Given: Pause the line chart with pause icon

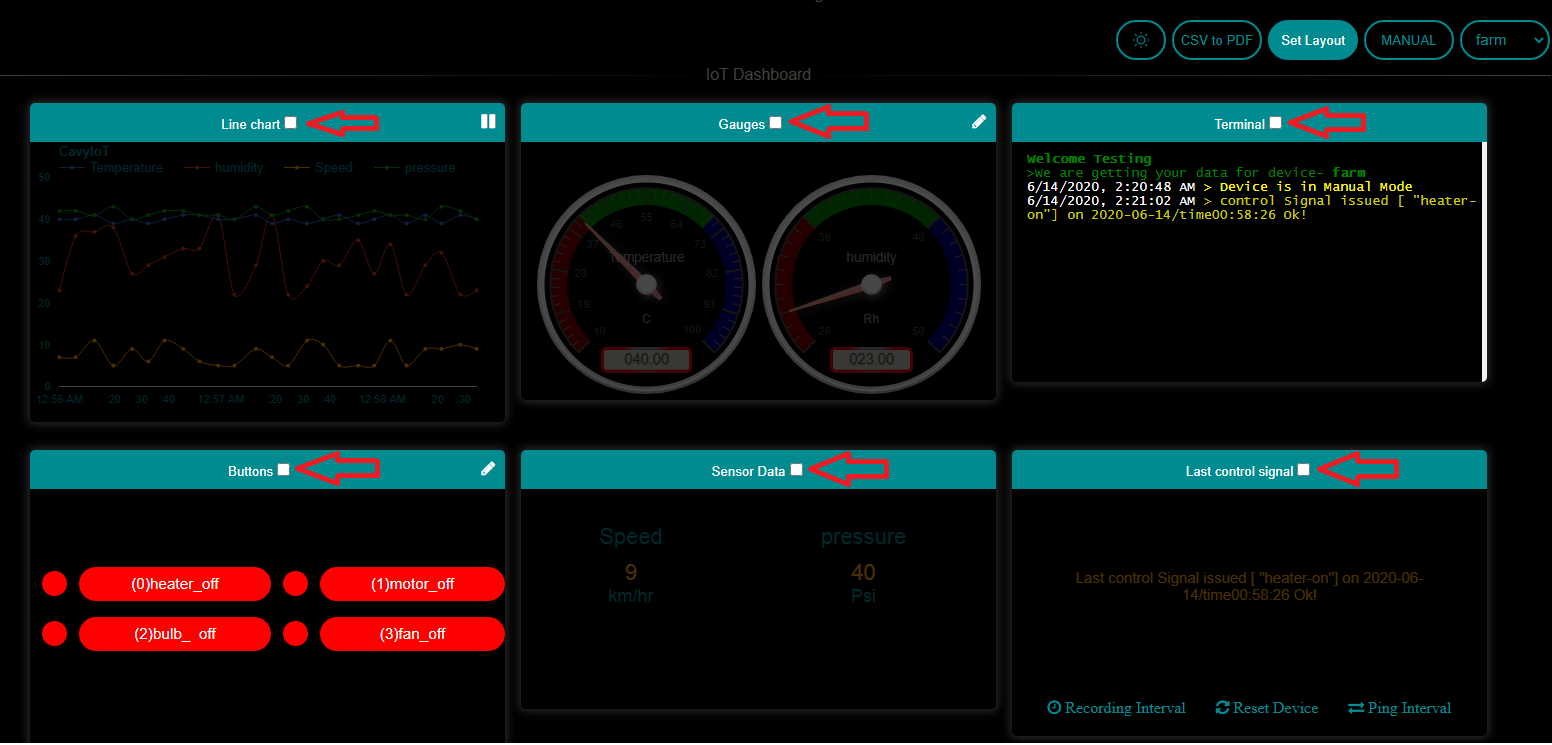Looking at the screenshot, I should point(488,121).
